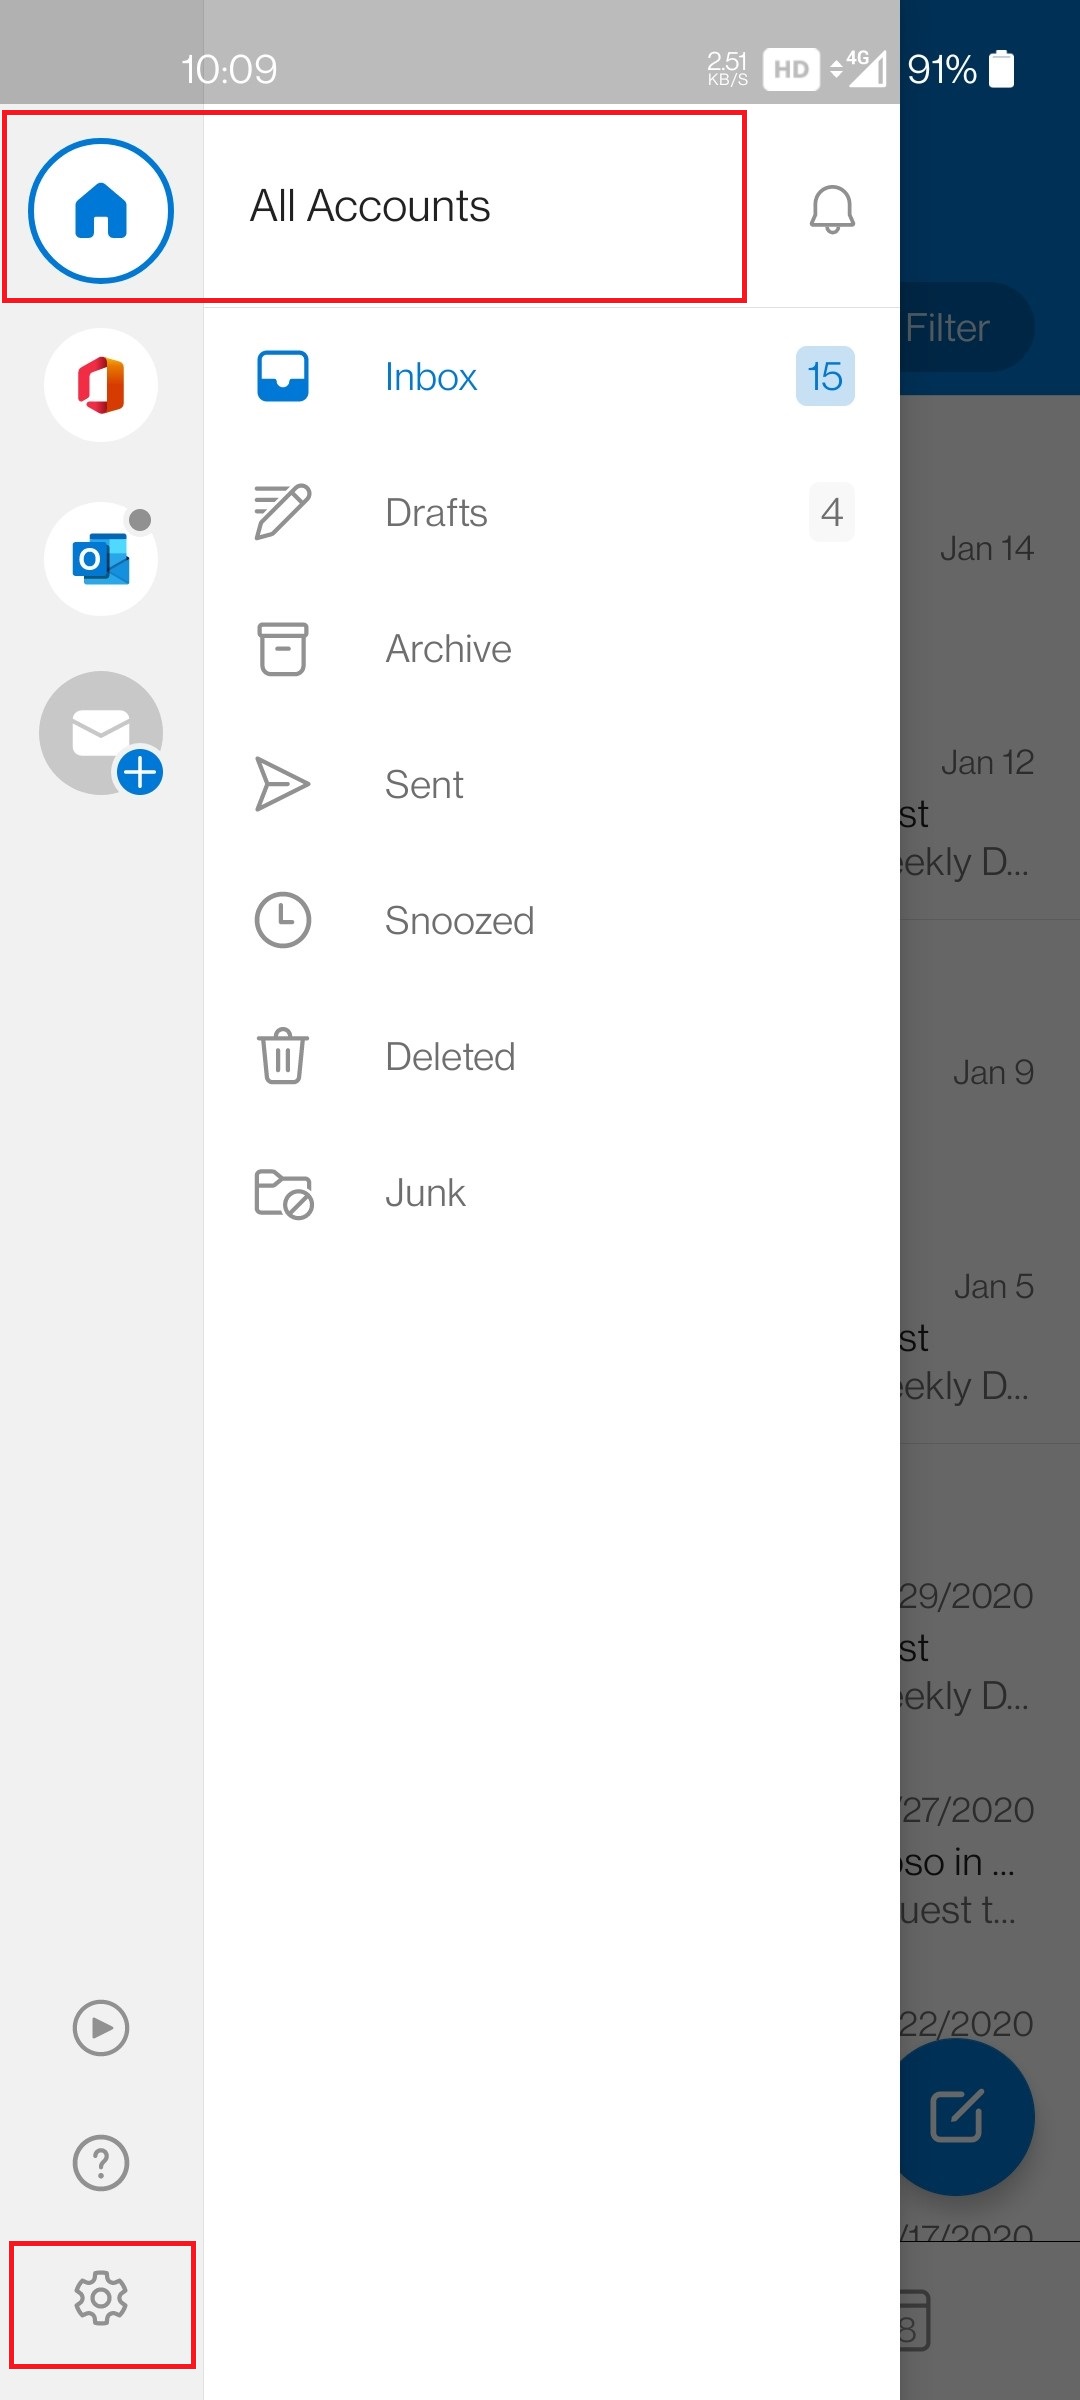Tap the 10:09 clock in status bar
Image resolution: width=1080 pixels, height=2400 pixels.
coord(229,69)
